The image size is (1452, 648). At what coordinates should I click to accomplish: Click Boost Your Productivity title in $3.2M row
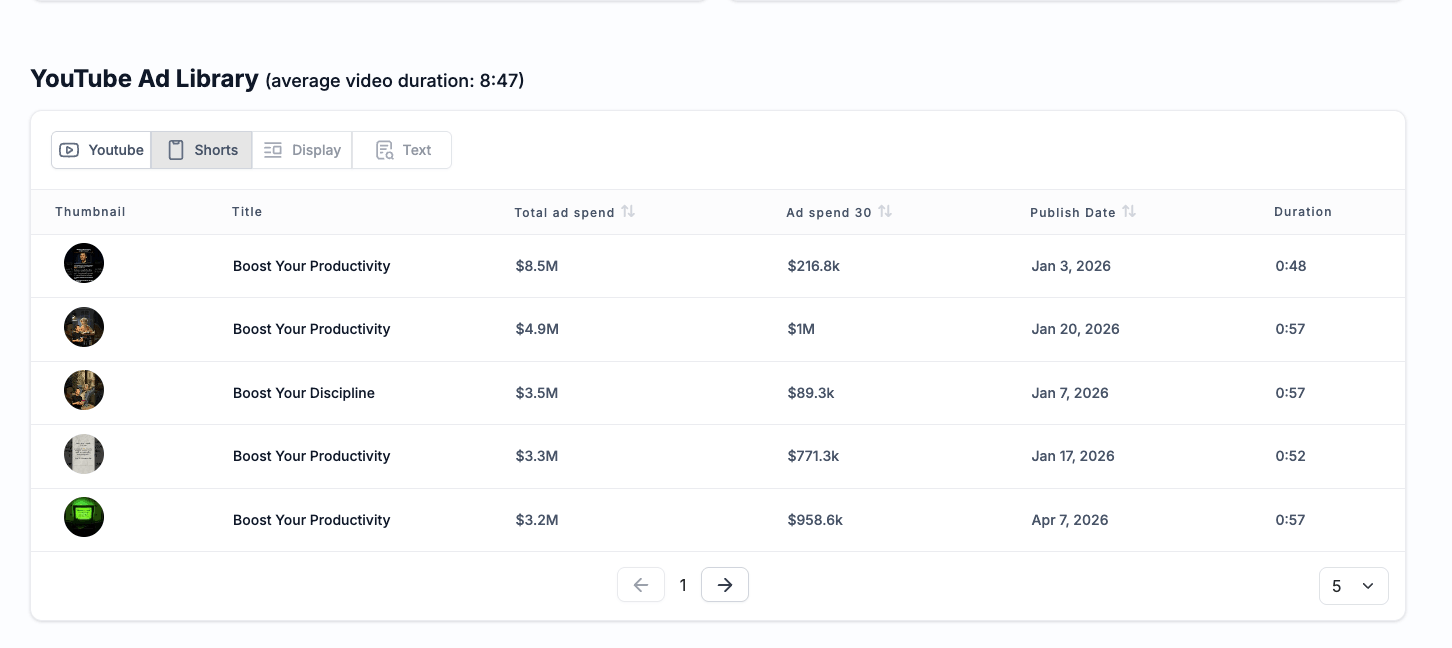[312, 520]
